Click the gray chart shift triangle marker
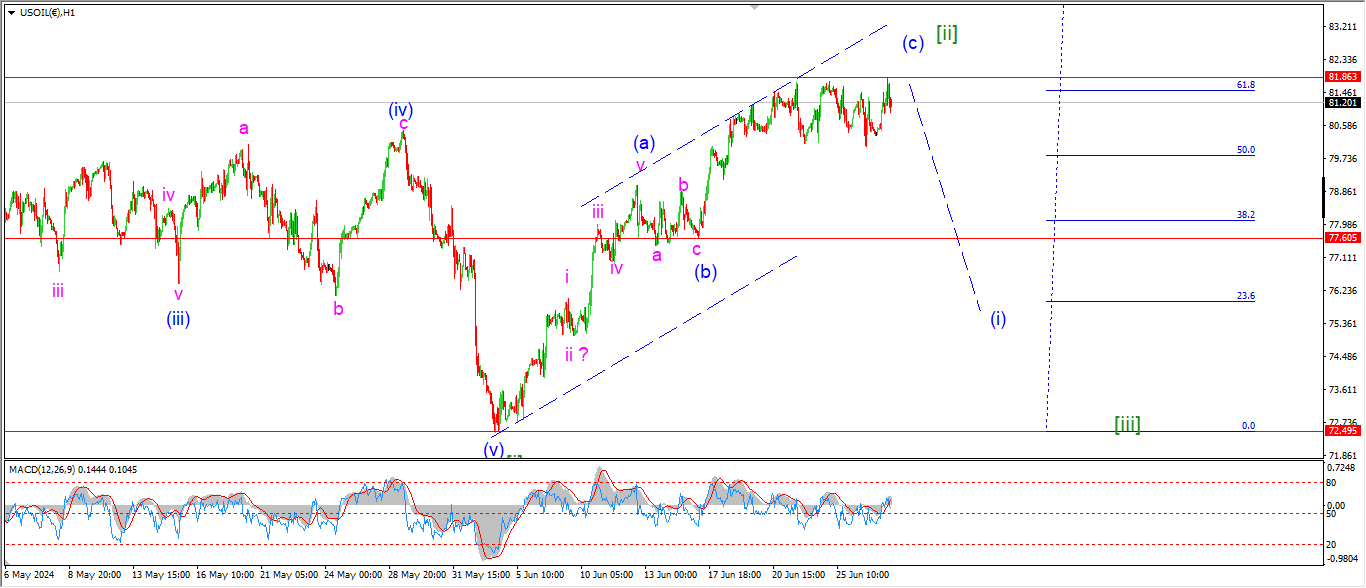This screenshot has height=588, width=1366. pyautogui.click(x=754, y=7)
